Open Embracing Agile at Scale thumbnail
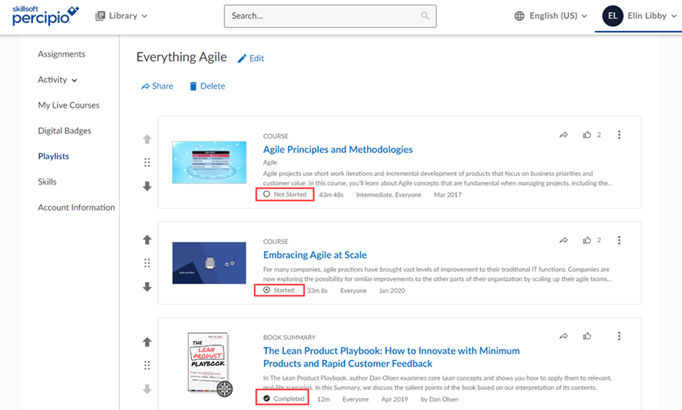Viewport: 682px width, 410px height. (x=209, y=263)
